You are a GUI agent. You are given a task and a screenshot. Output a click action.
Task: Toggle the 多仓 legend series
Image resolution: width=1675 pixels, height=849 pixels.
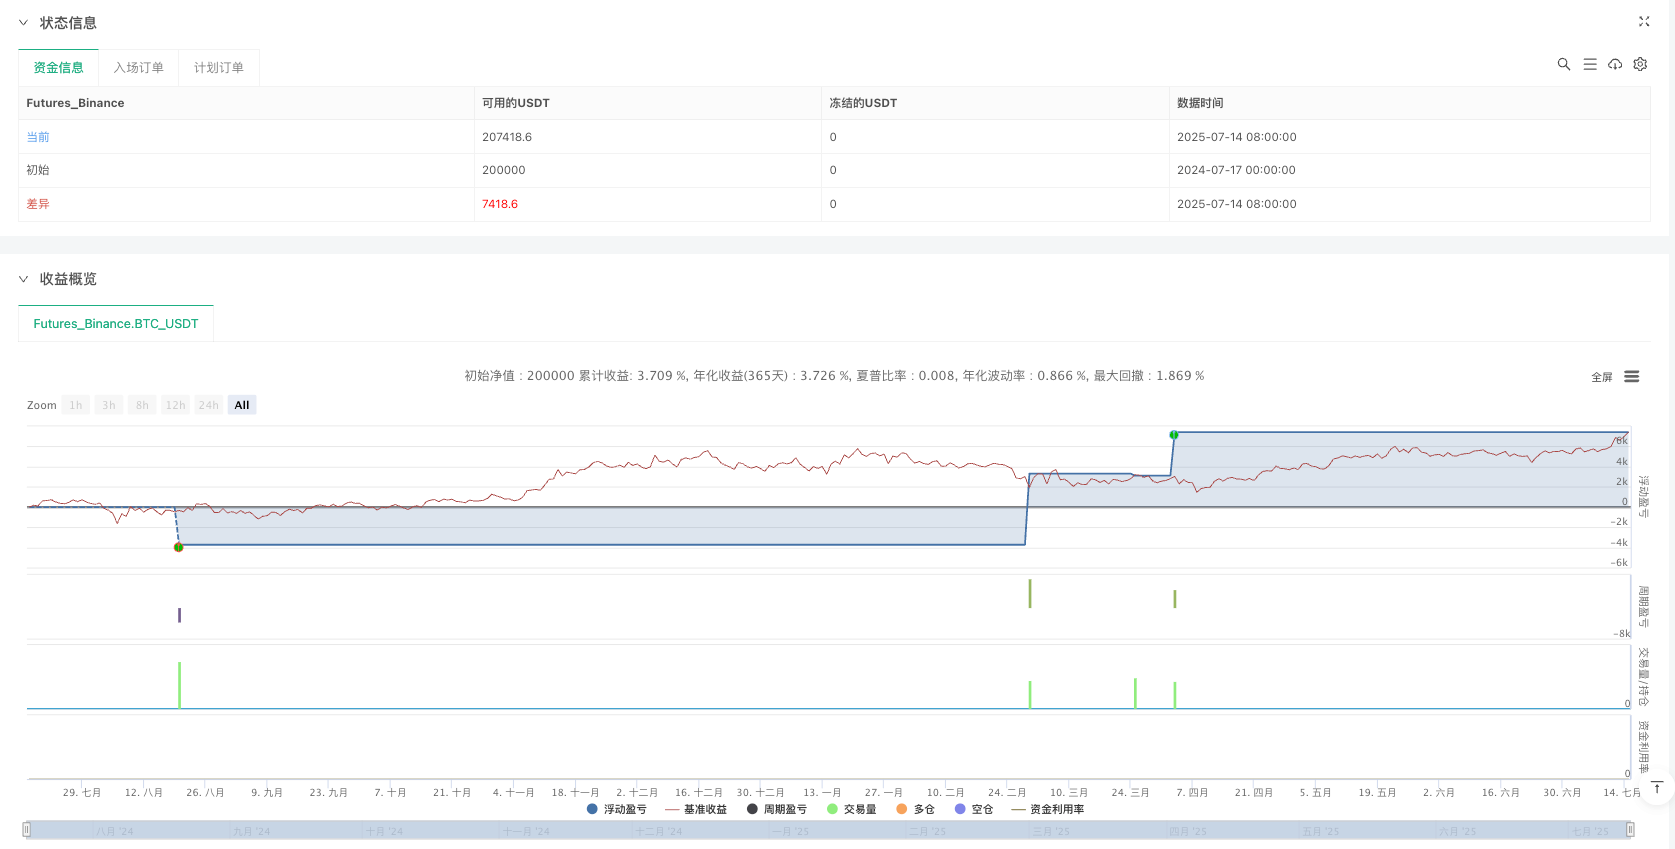(916, 809)
